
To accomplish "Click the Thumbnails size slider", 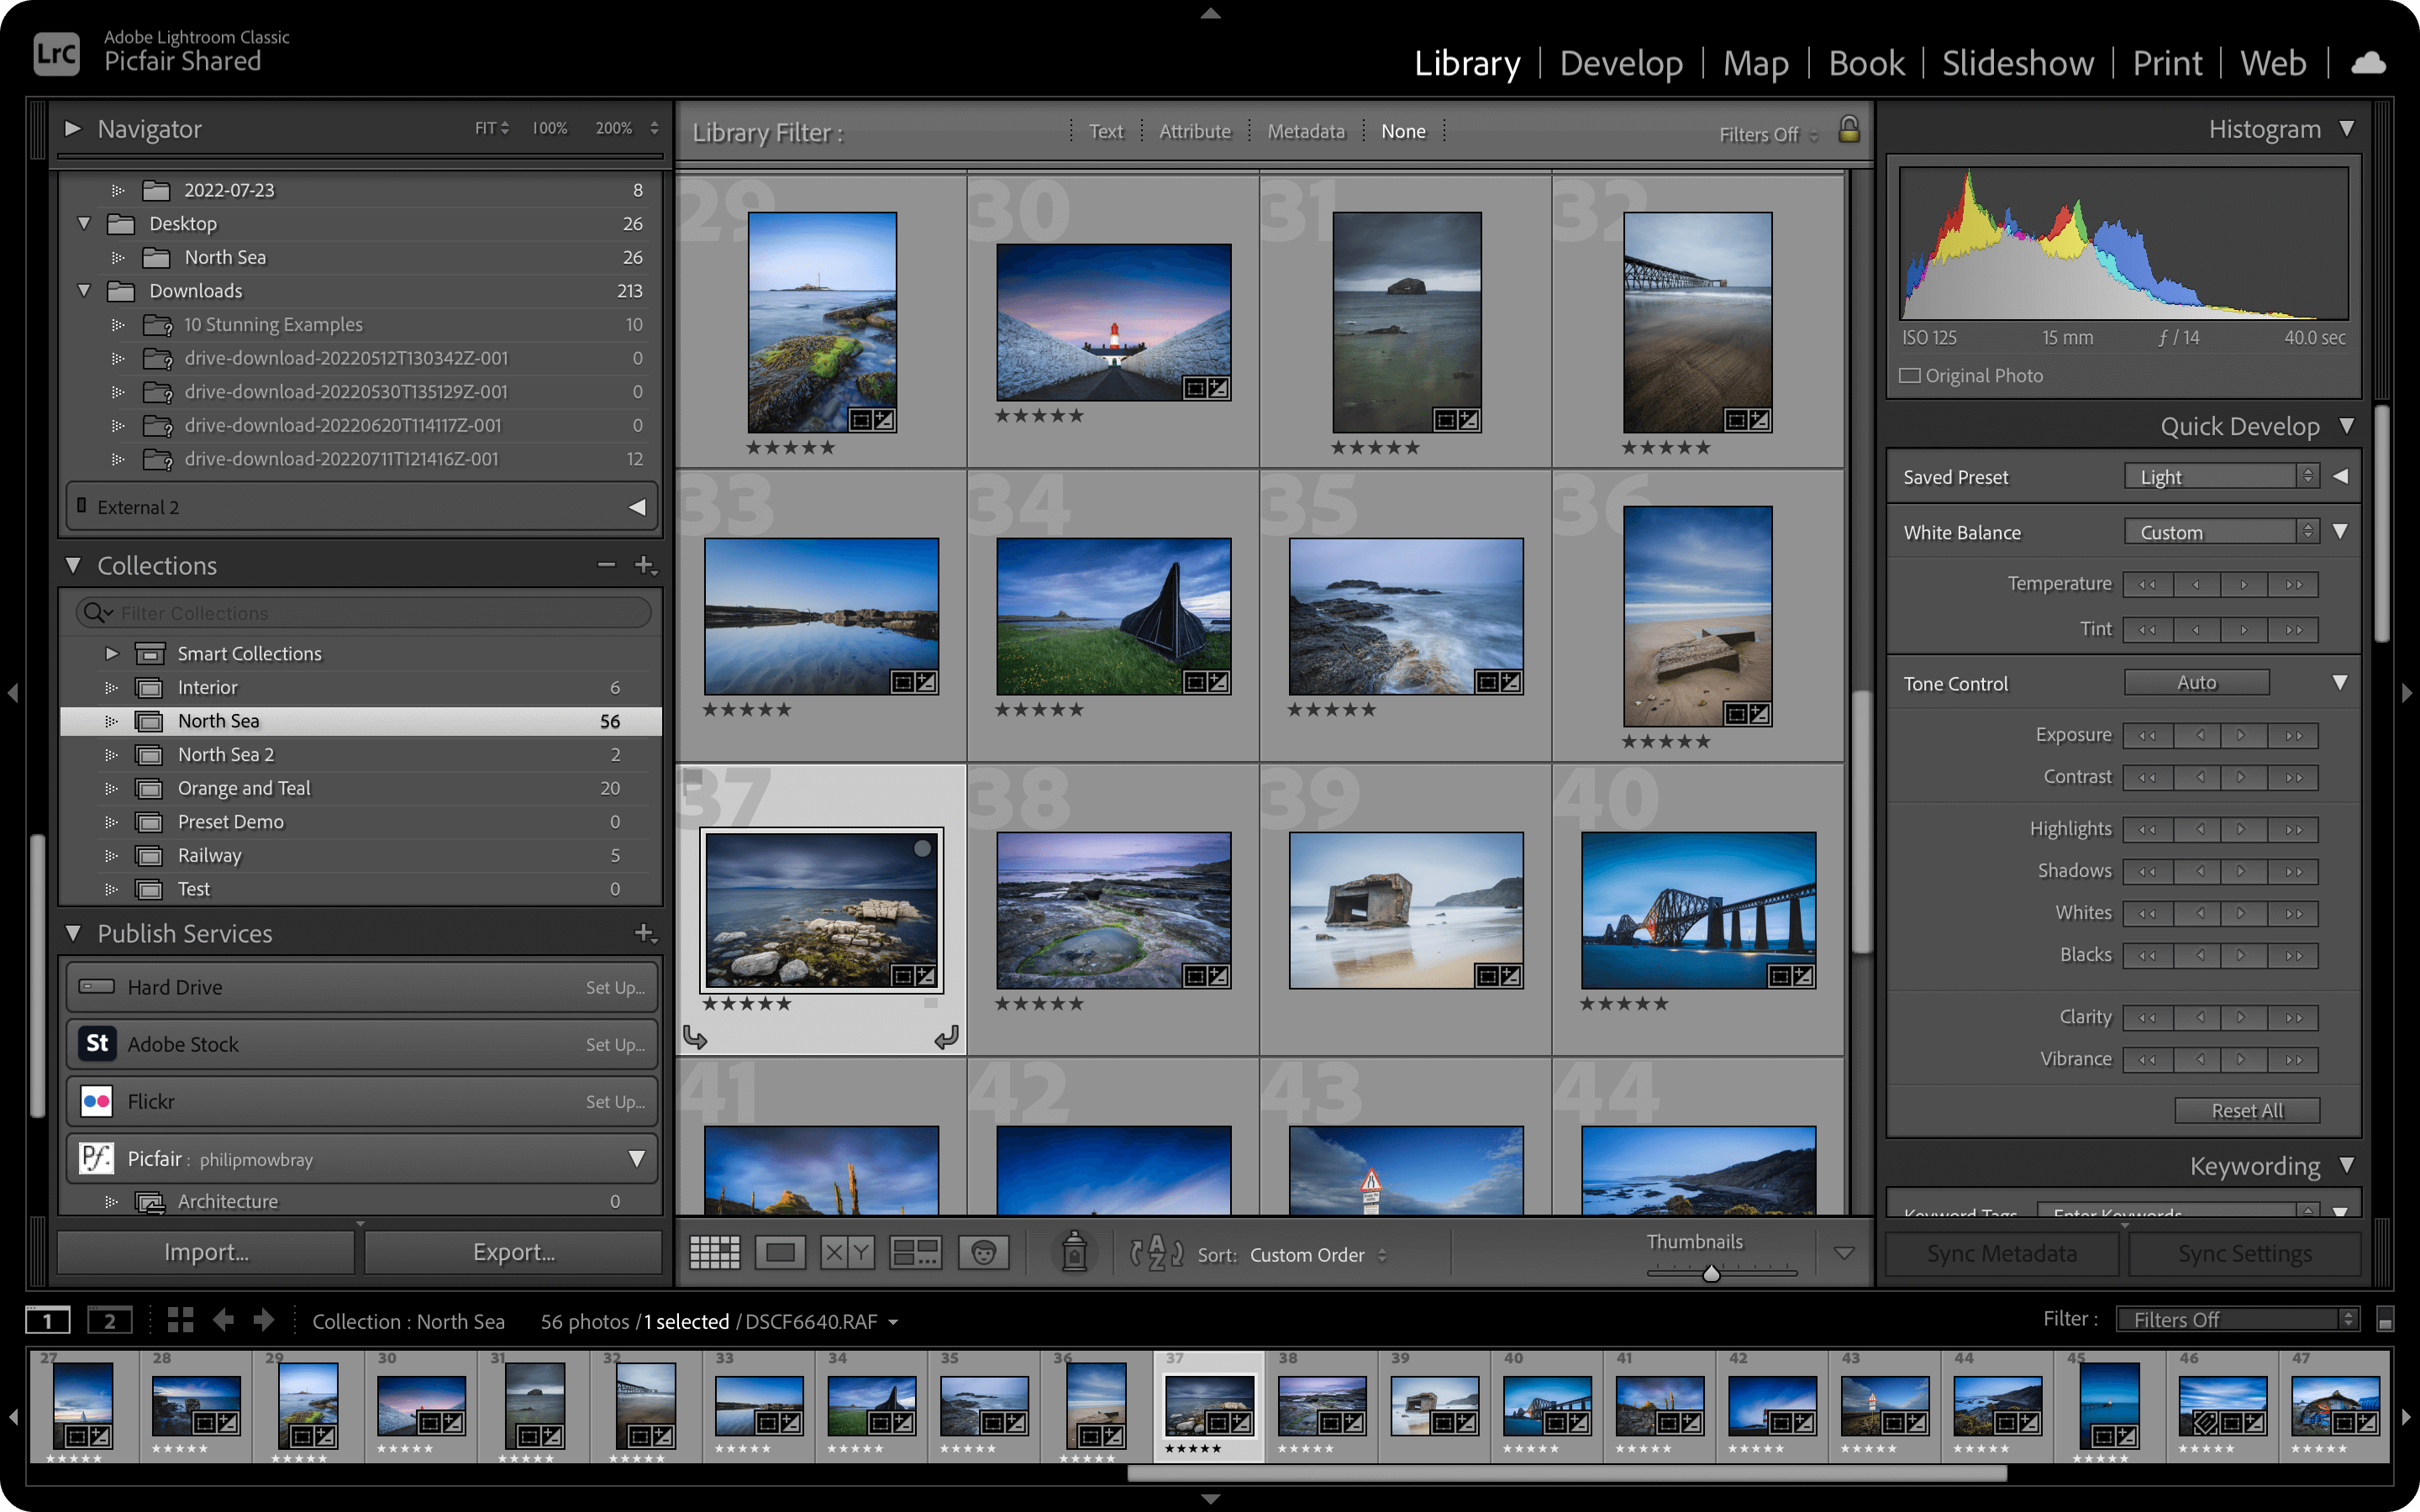I will (x=1711, y=1273).
